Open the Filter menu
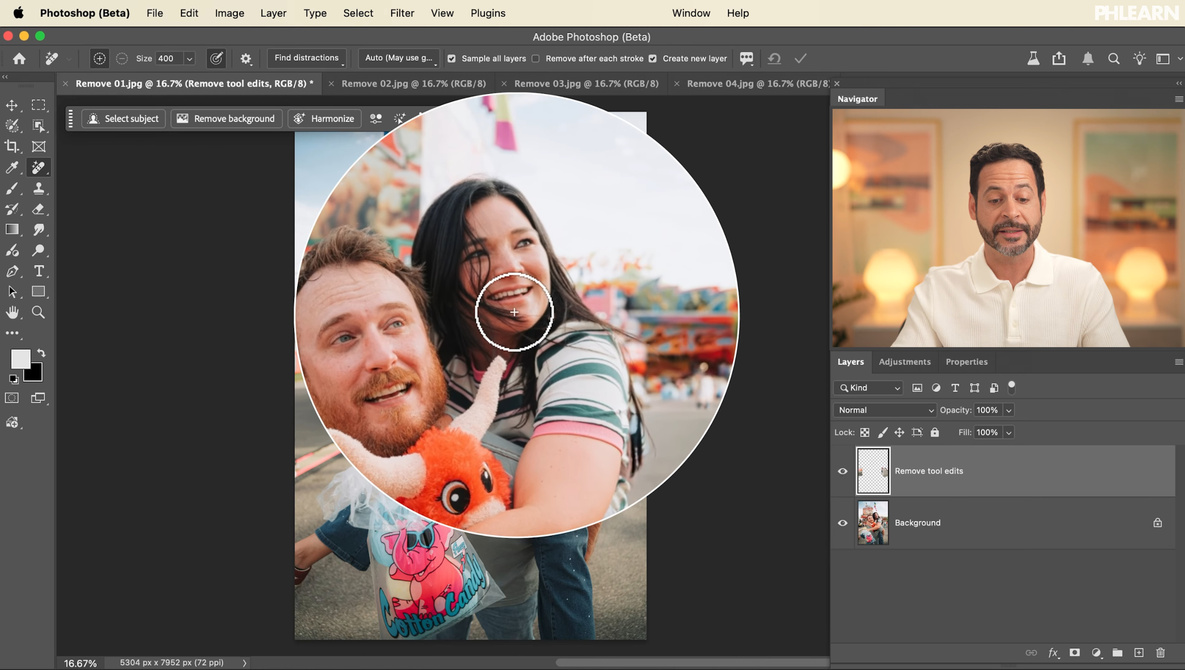Screen dimensions: 1185x670 tap(402, 13)
